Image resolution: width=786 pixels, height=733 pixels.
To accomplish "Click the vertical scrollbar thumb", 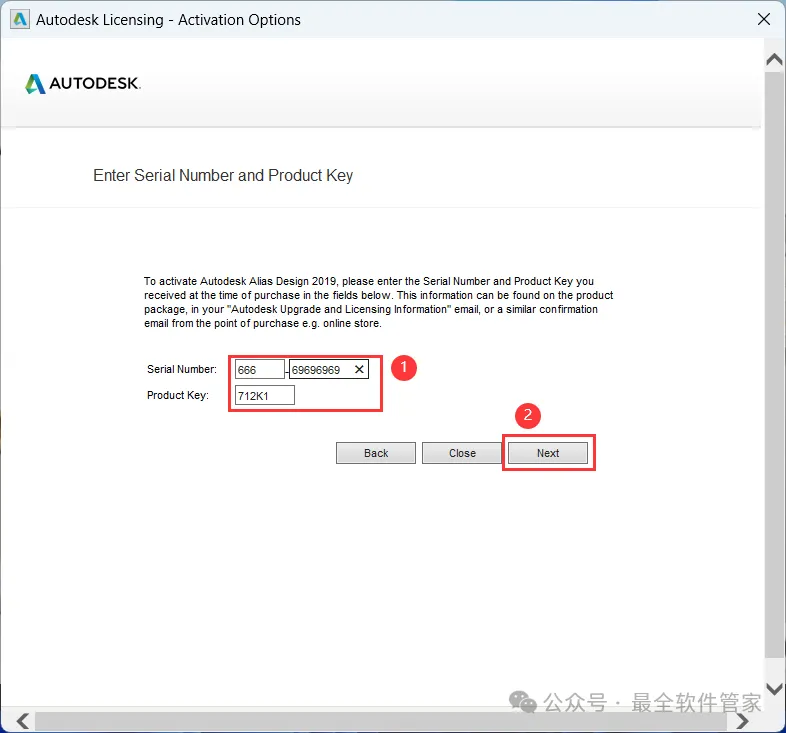I will coord(774,364).
